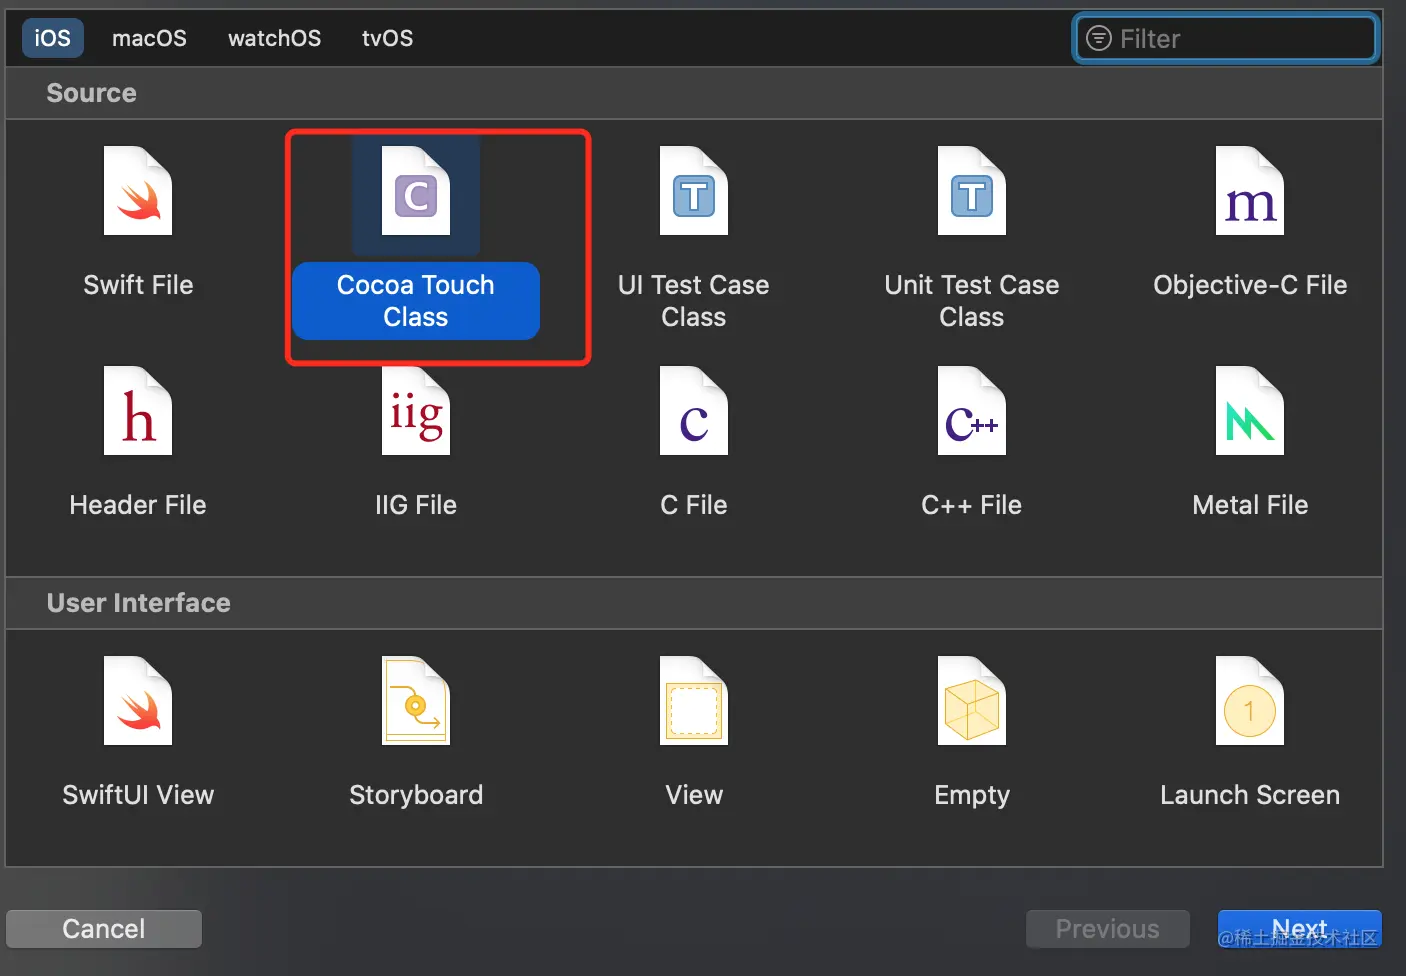Click the "Swift File" label
Screen dimensions: 1406x976
pos(138,285)
